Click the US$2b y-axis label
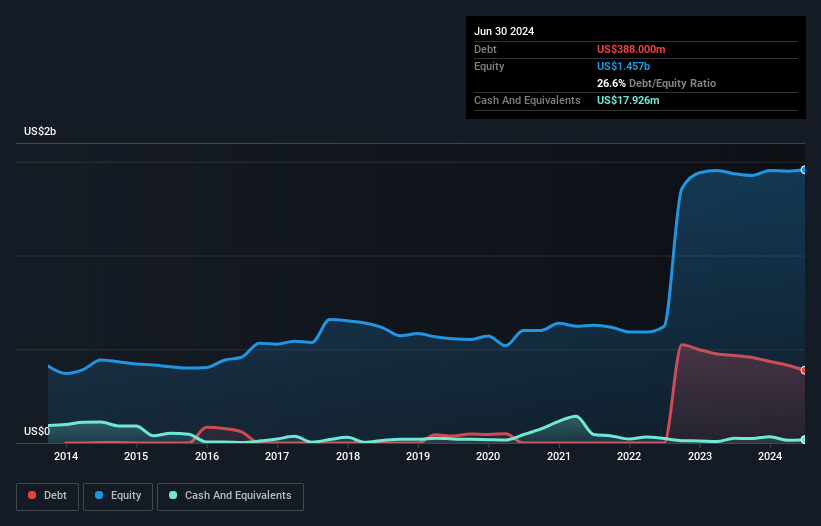Screen dimensions: 821x526 pos(40,131)
